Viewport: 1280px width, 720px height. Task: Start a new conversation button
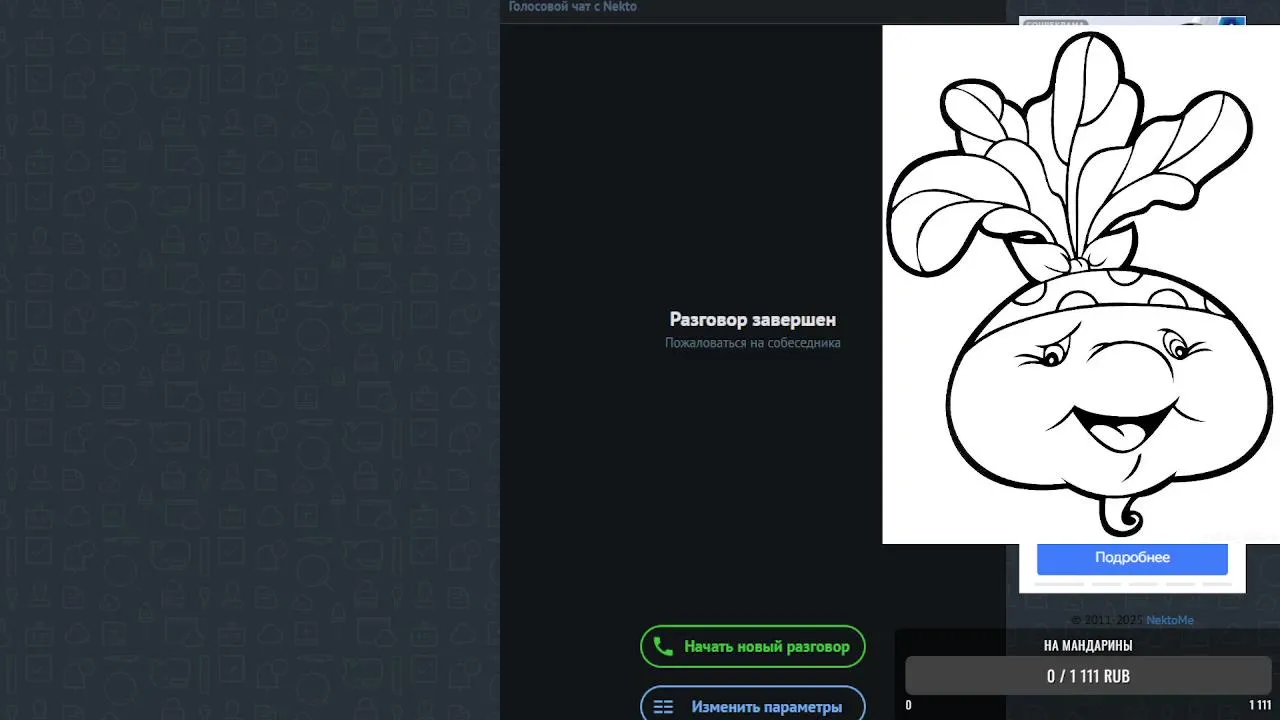[753, 647]
